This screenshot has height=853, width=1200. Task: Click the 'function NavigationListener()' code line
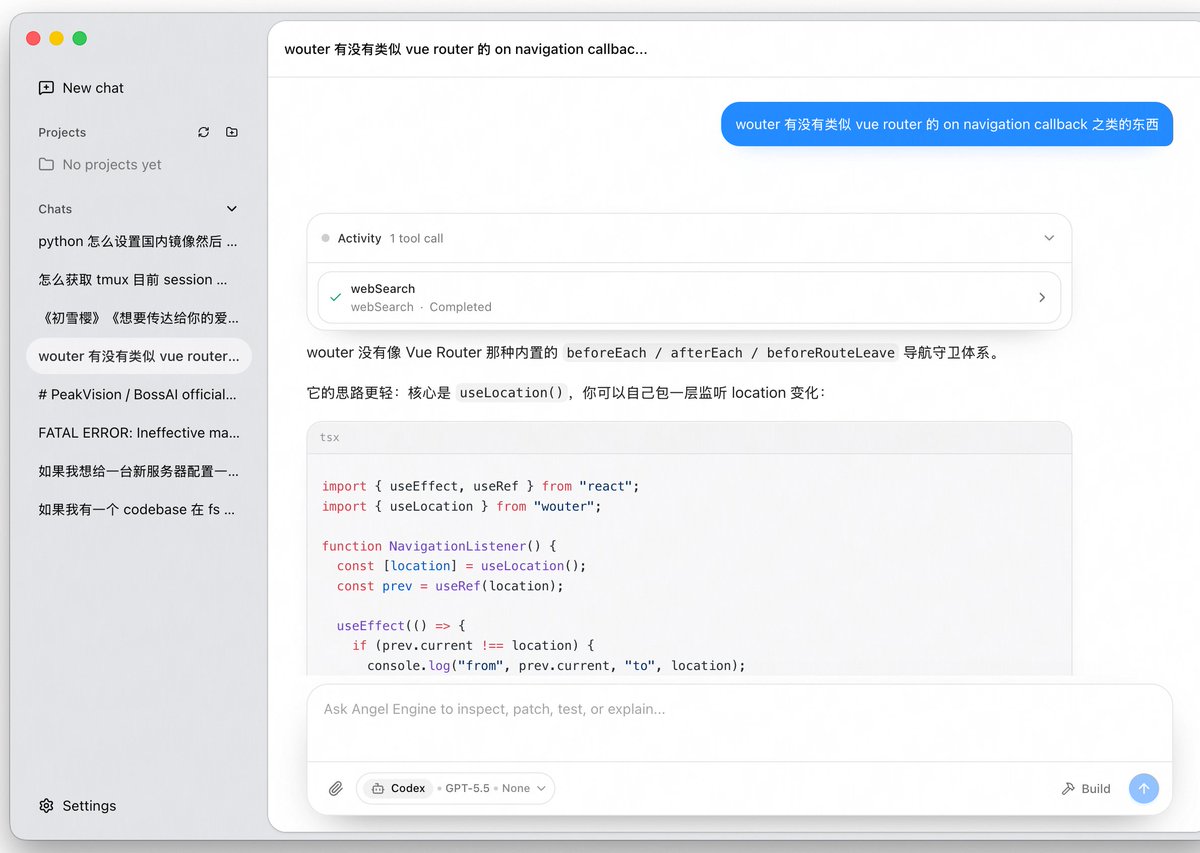(439, 546)
